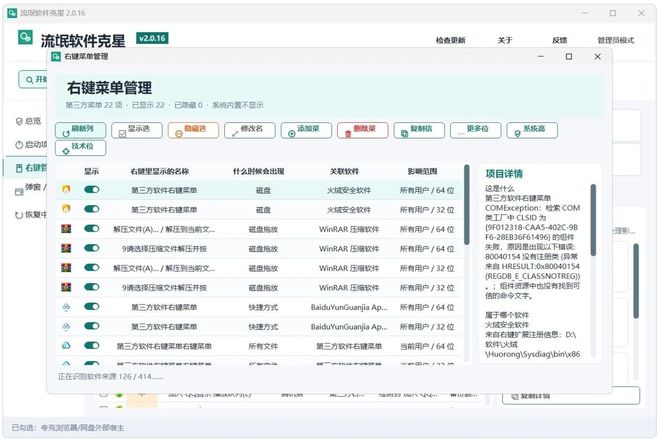The image size is (660, 442).
Task: Click 复制详情 button in the main window
Action: click(571, 396)
